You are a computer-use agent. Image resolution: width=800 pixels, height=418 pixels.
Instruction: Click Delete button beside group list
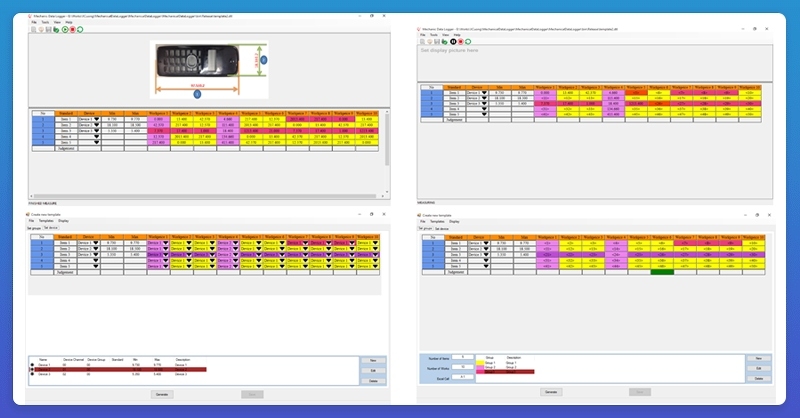(759, 379)
